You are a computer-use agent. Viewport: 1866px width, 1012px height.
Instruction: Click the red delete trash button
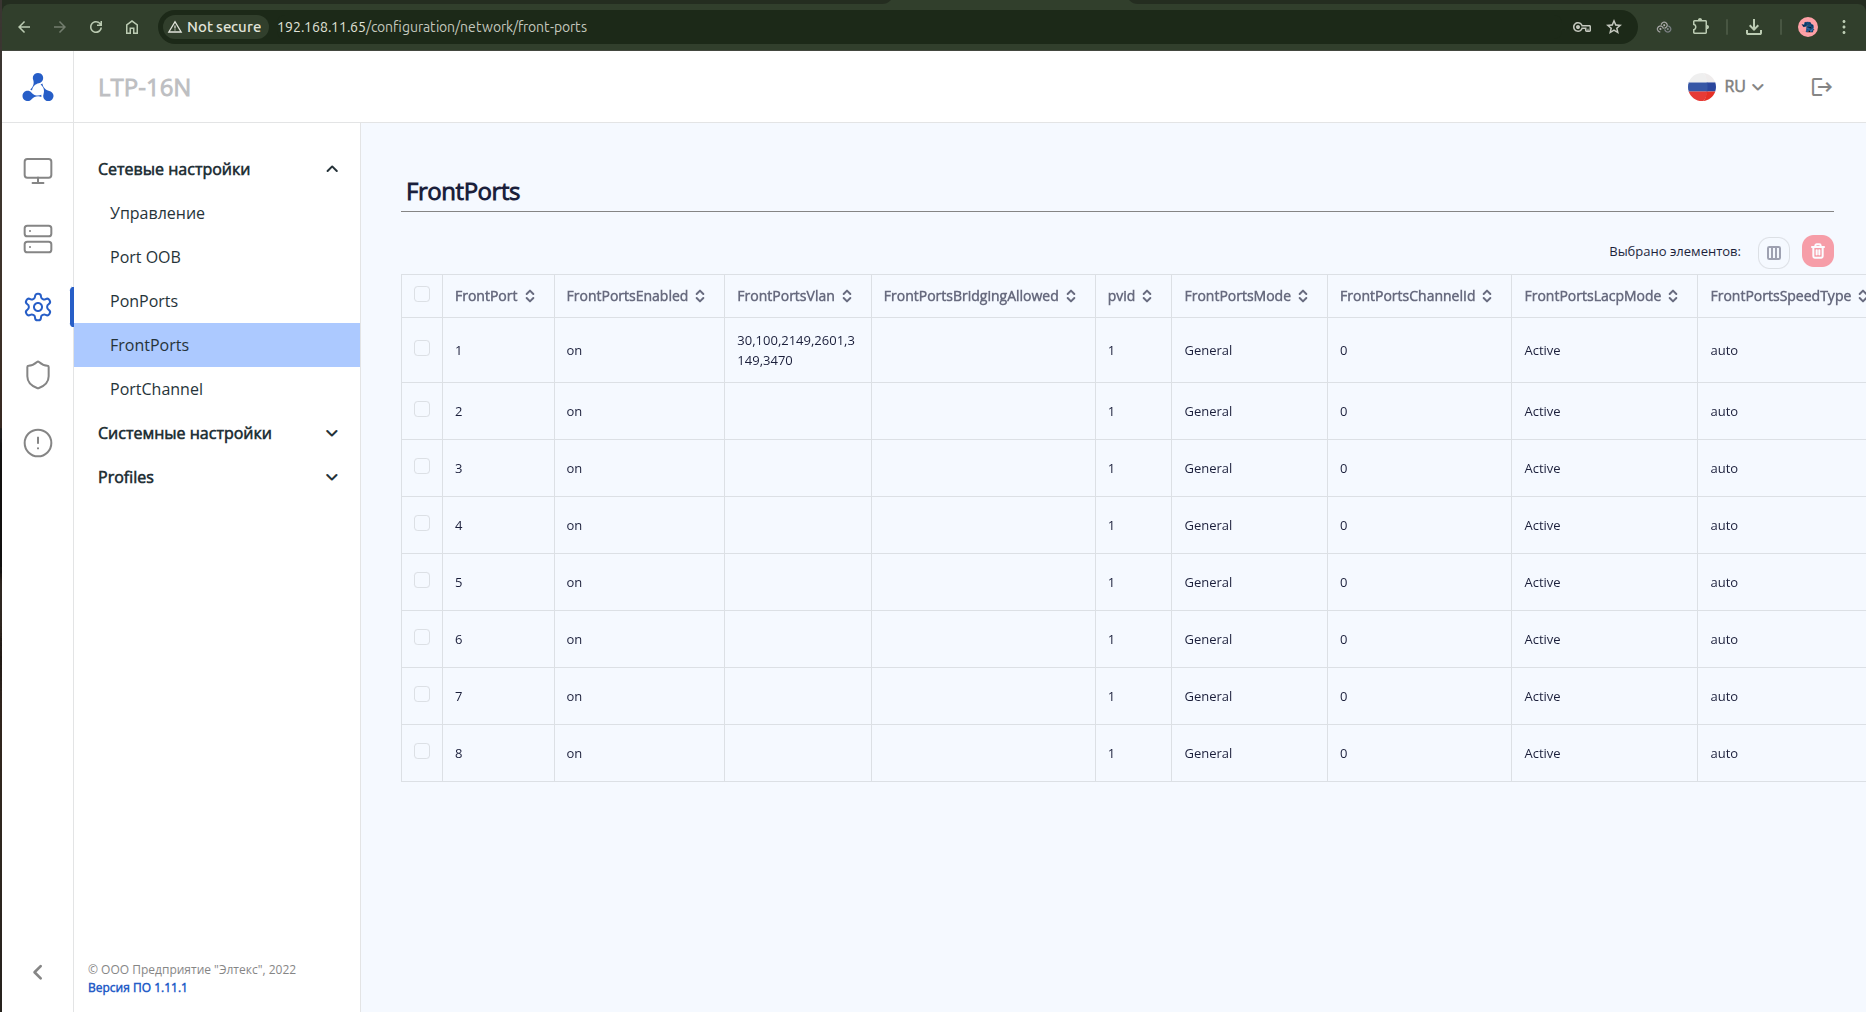1817,251
